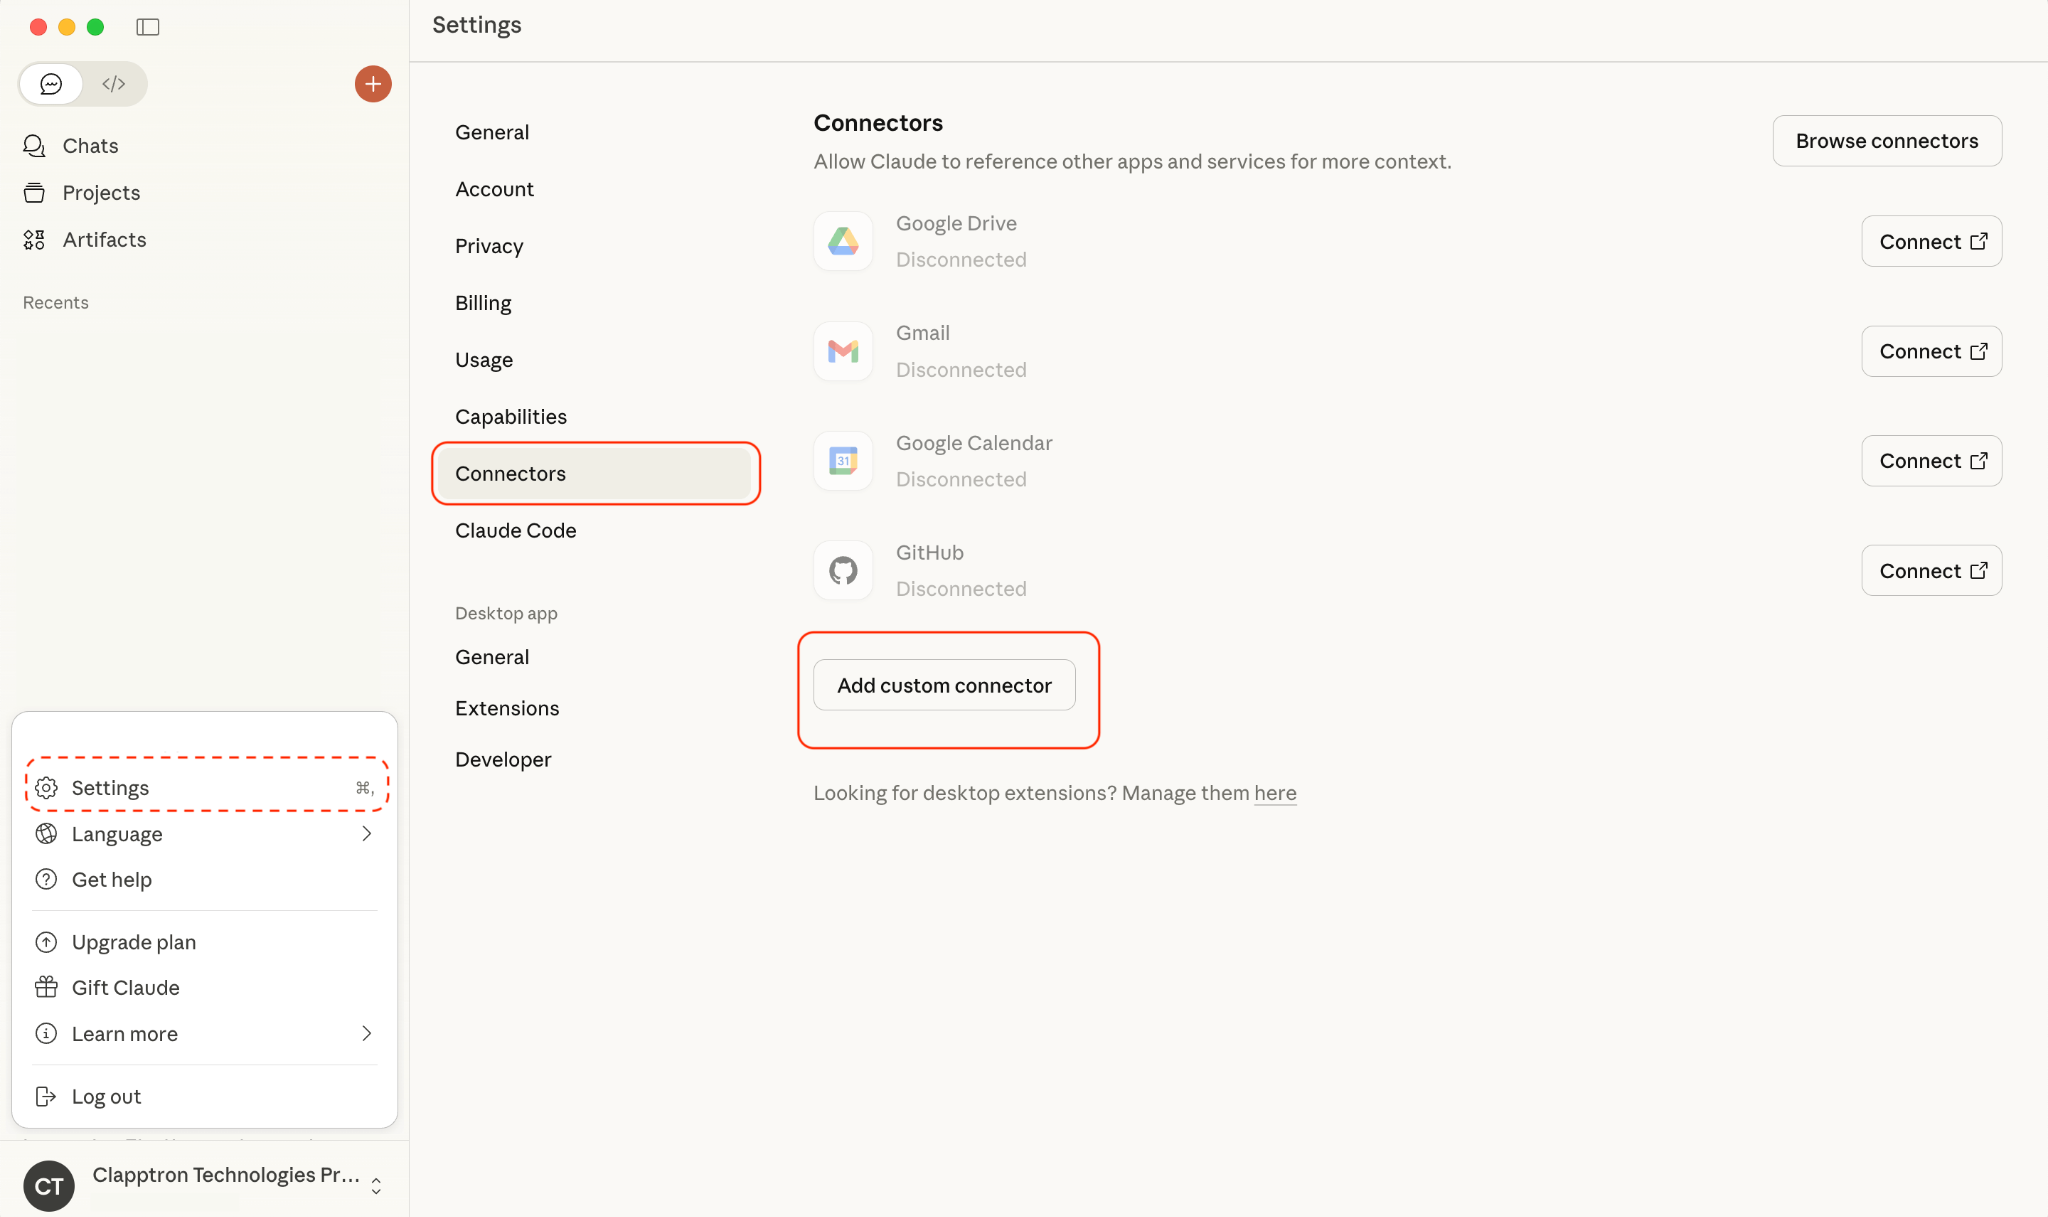The width and height of the screenshot is (2048, 1217).
Task: Follow the 'here' desktop extensions link
Action: [1275, 794]
